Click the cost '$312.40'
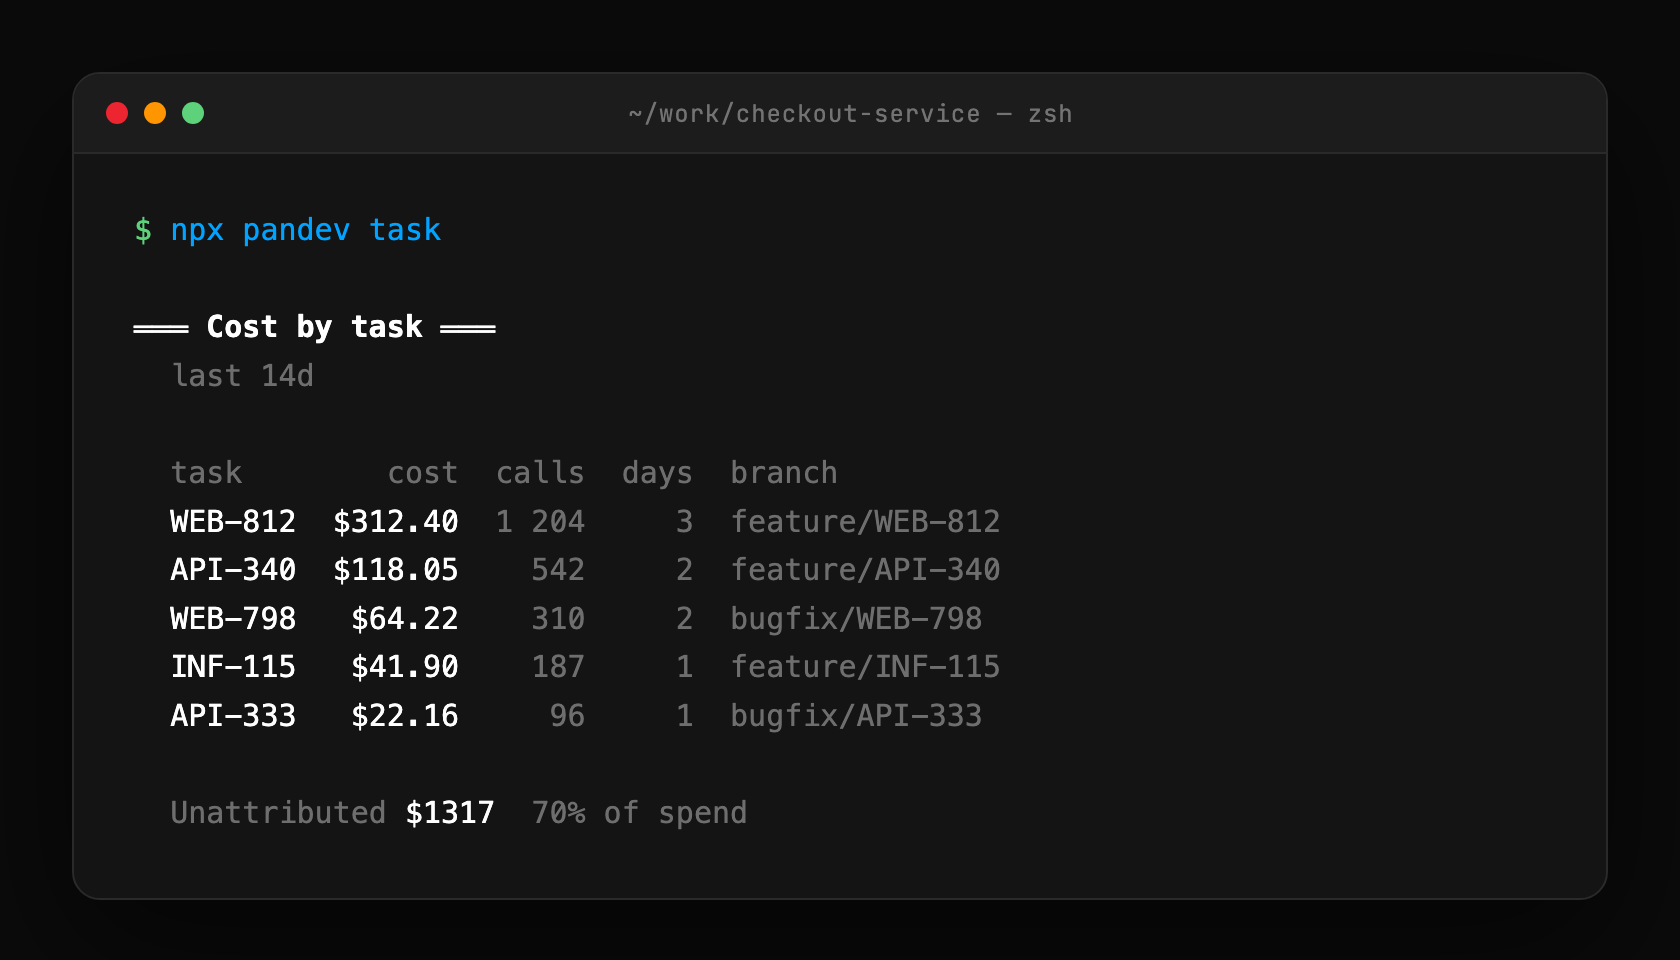1680x960 pixels. tap(396, 522)
